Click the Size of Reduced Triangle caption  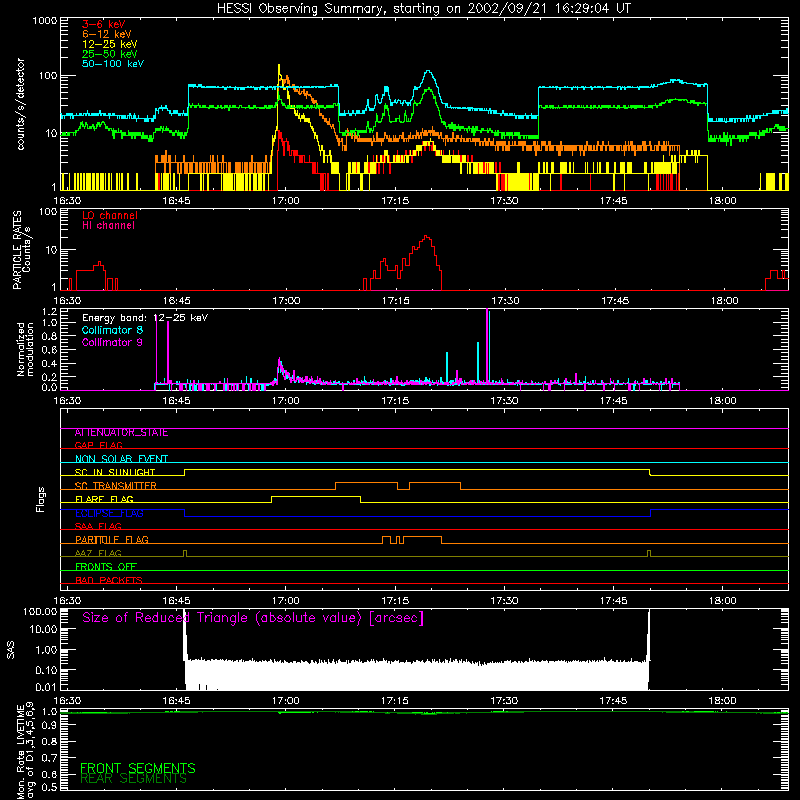click(253, 618)
